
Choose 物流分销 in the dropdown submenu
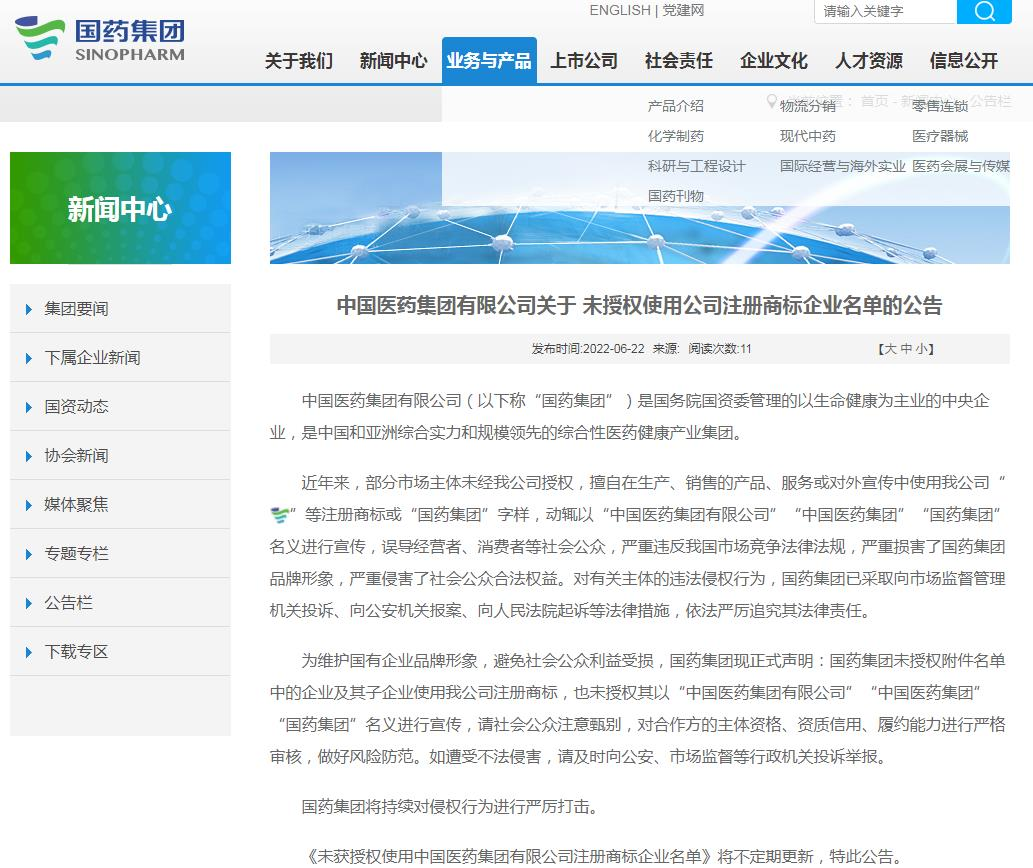pos(808,106)
